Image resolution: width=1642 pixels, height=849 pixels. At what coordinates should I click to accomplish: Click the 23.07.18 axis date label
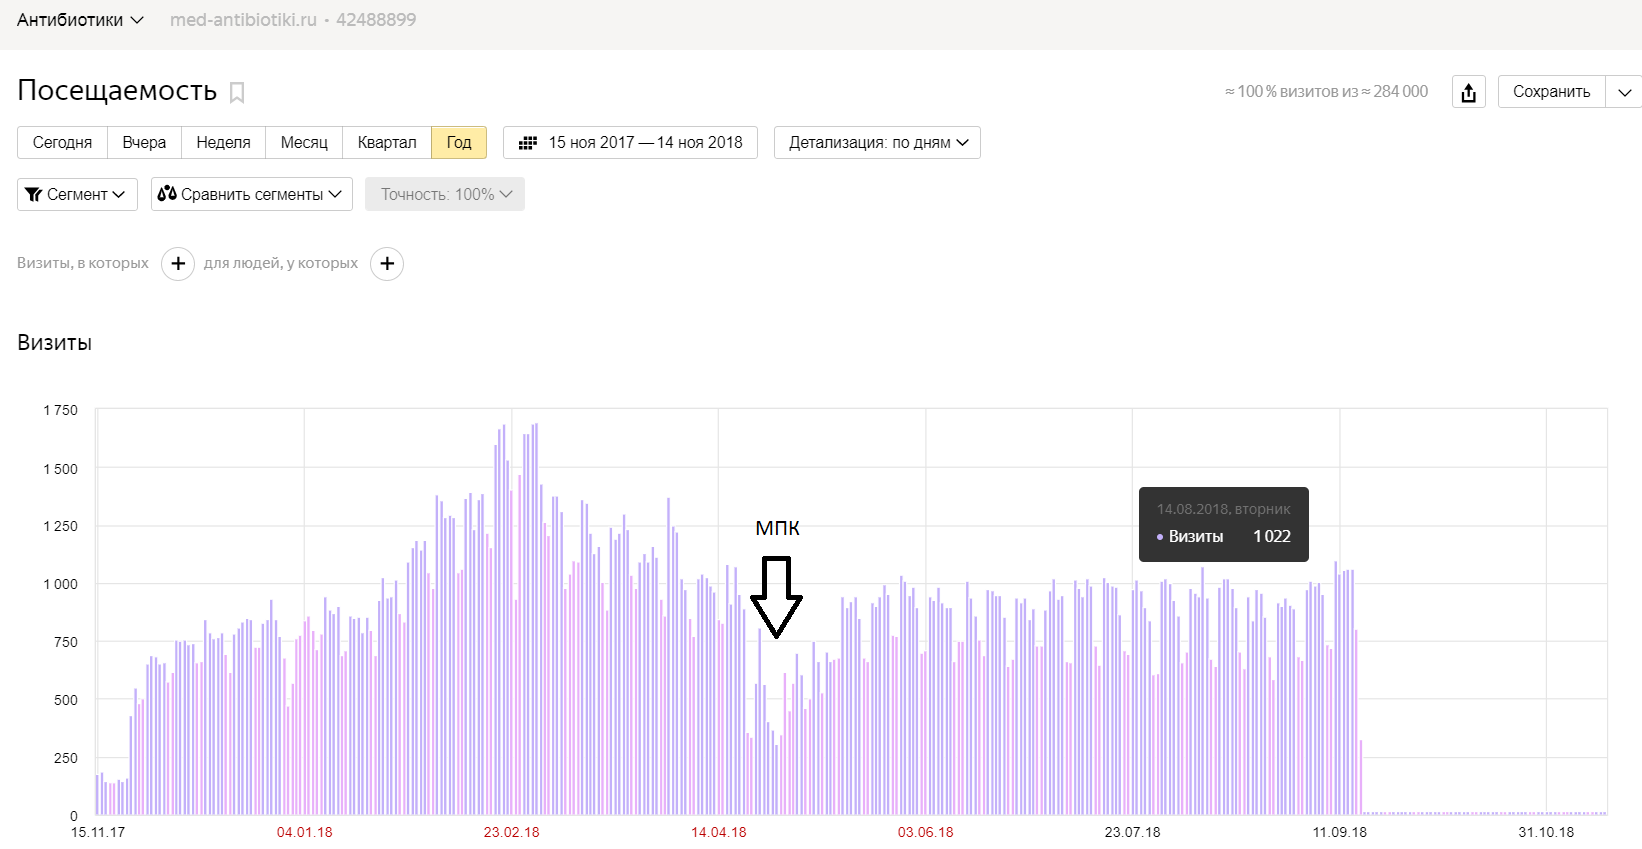1132,832
